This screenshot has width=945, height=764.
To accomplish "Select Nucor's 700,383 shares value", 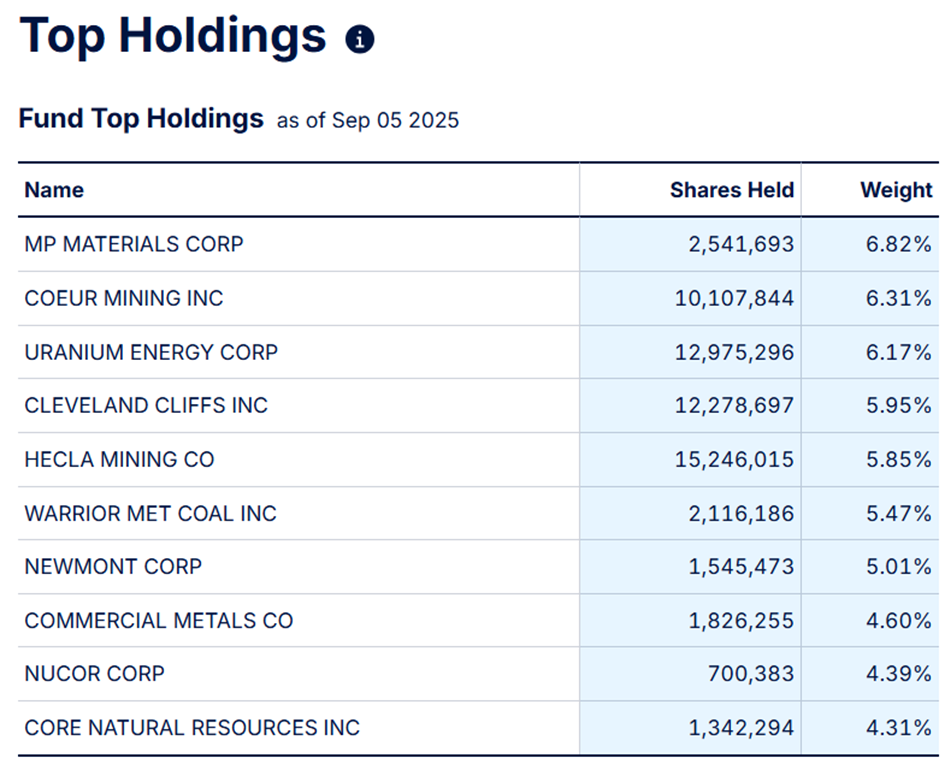I will coord(751,674).
